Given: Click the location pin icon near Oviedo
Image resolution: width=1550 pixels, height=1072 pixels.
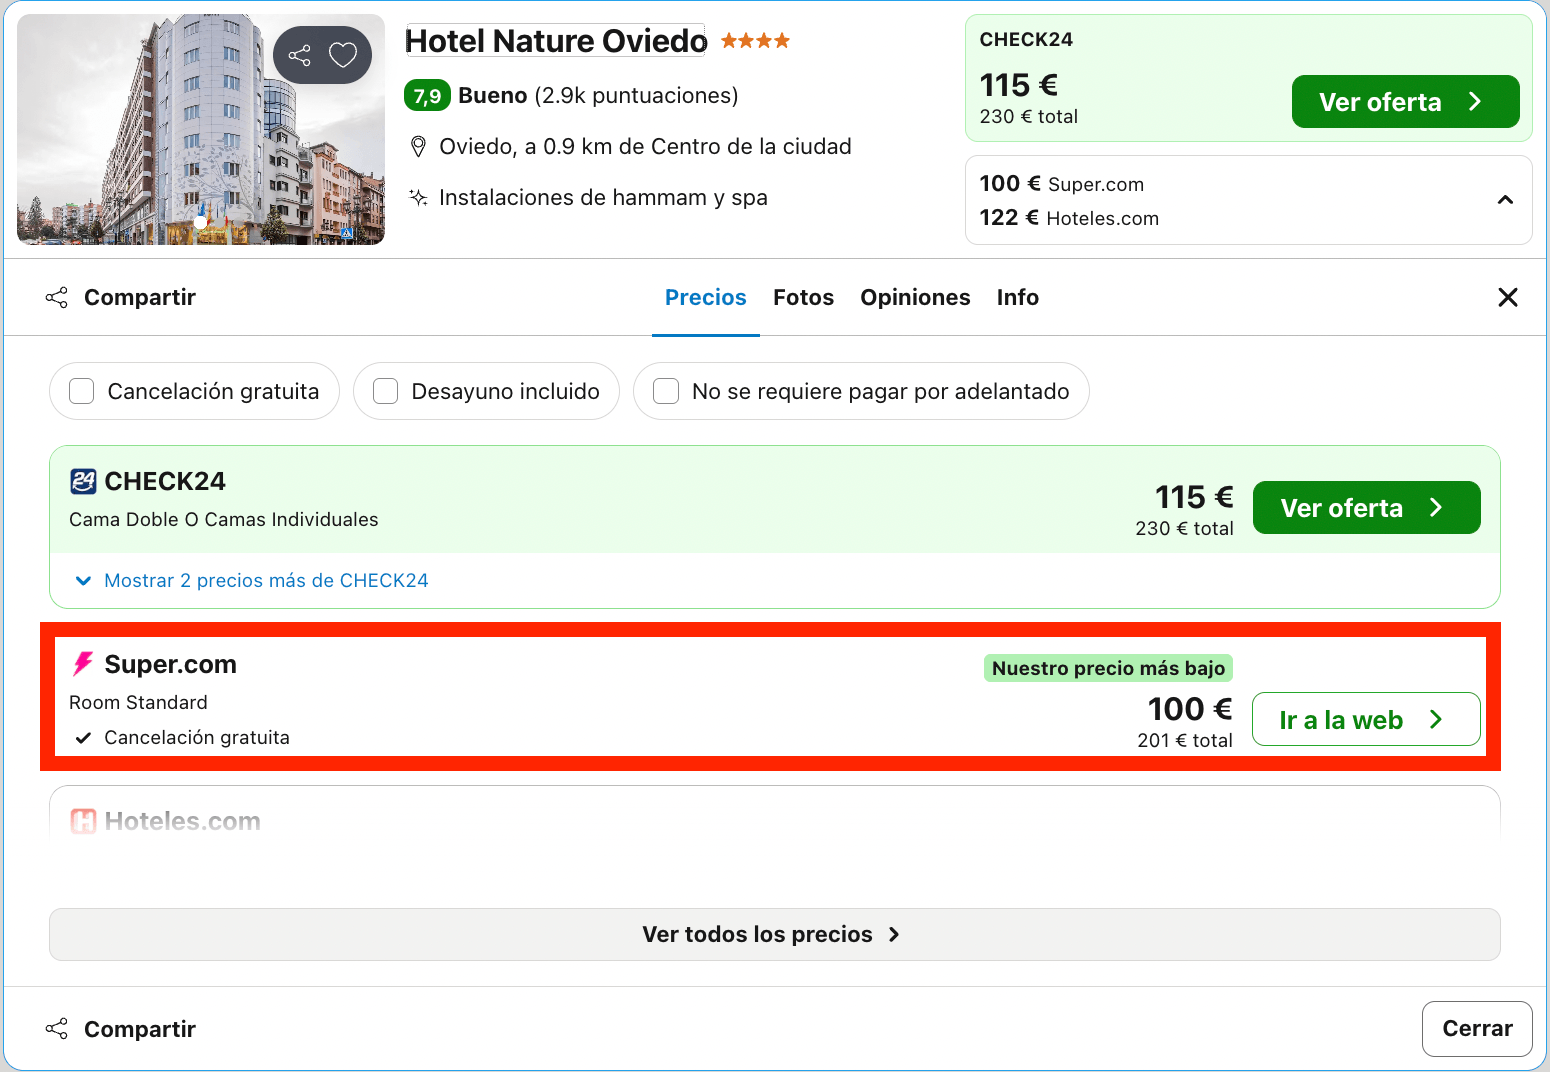Looking at the screenshot, I should pyautogui.click(x=419, y=147).
